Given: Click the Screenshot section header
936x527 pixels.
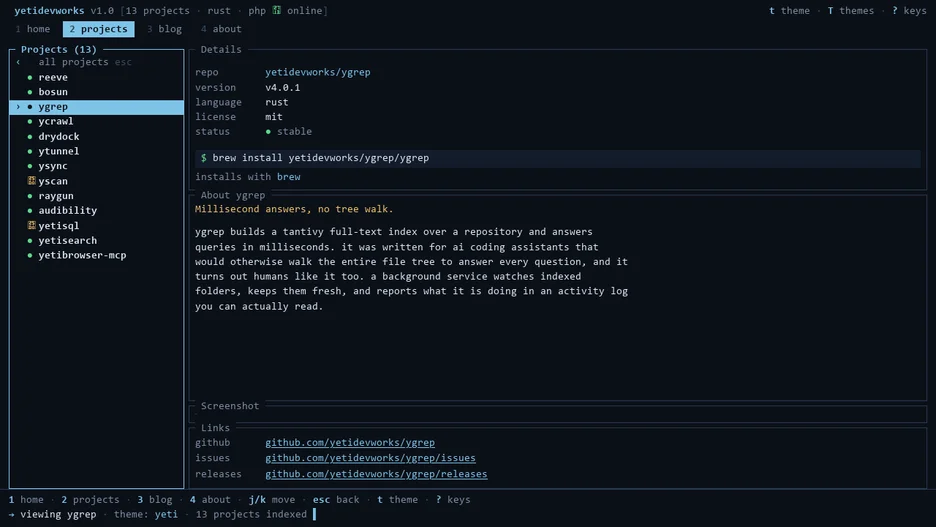Looking at the screenshot, I should click(230, 406).
